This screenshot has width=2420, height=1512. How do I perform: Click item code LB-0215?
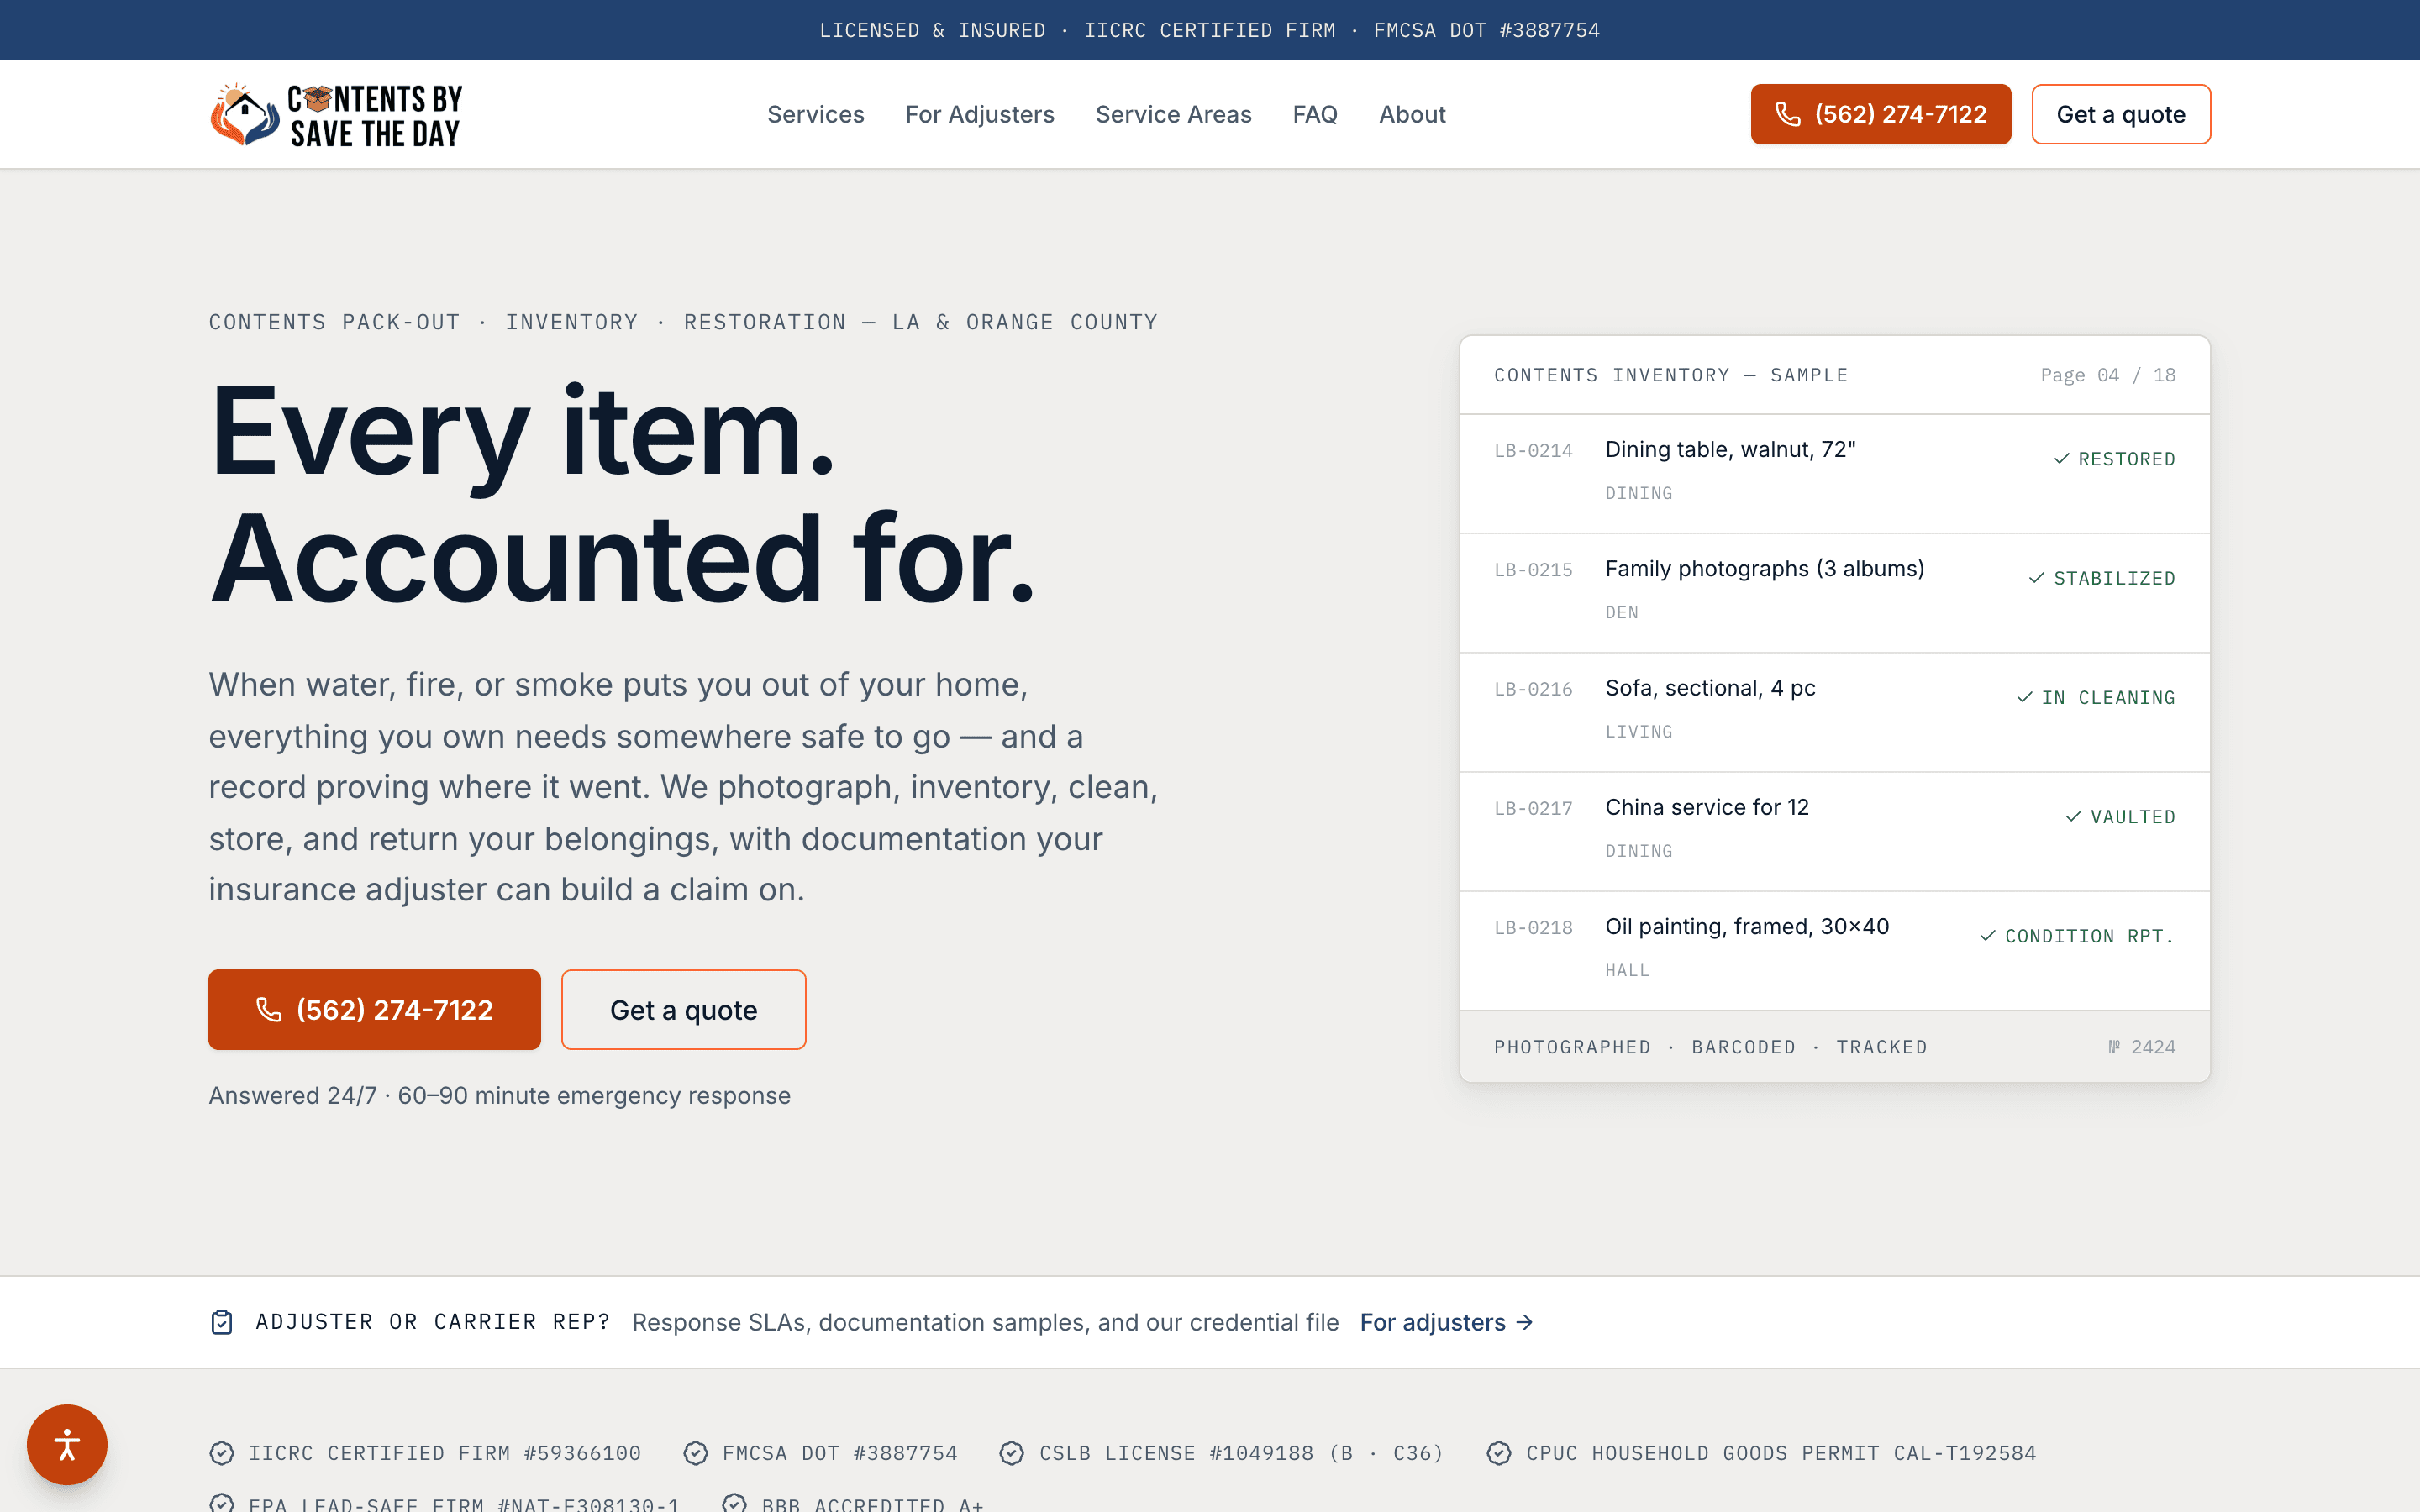click(x=1533, y=570)
